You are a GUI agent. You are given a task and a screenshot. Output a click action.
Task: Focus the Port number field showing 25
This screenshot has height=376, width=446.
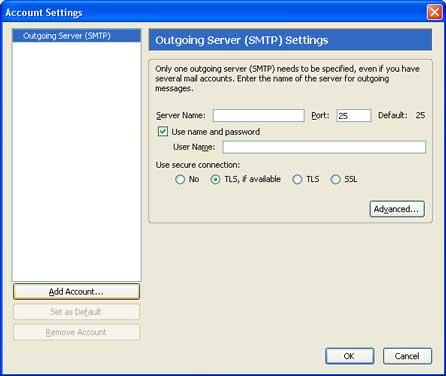tap(353, 115)
